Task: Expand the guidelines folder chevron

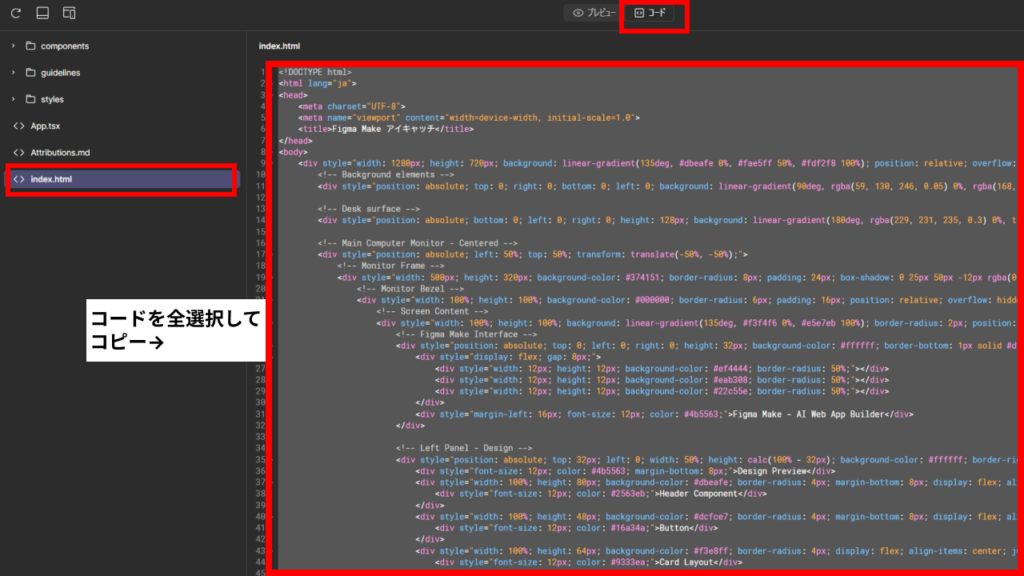Action: [13, 72]
